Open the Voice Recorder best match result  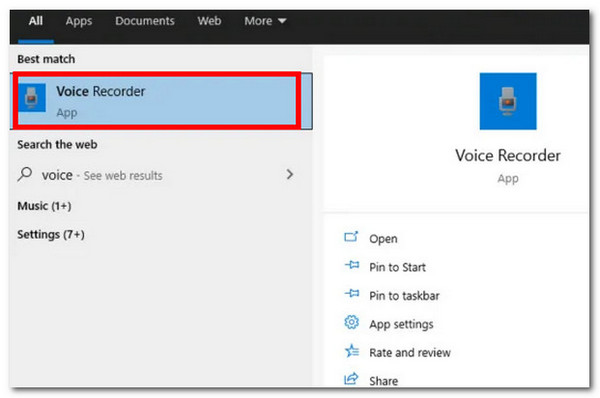[x=161, y=101]
